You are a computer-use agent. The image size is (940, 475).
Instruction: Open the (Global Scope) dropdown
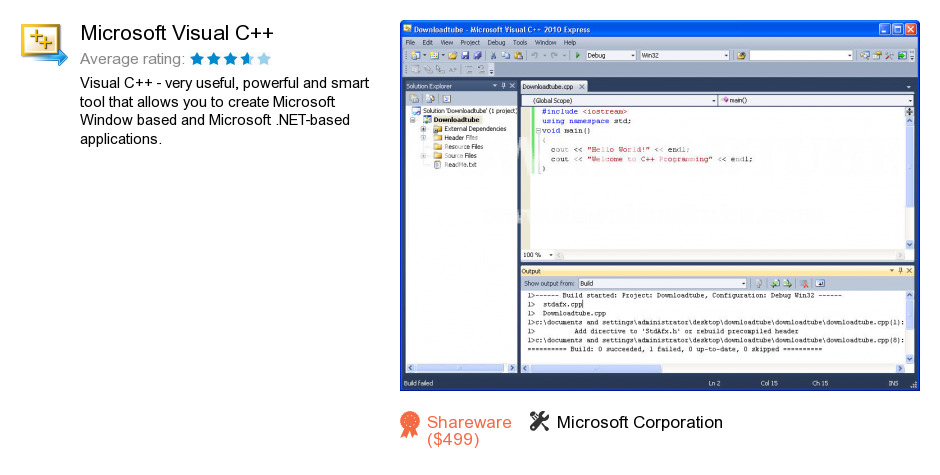(x=619, y=100)
